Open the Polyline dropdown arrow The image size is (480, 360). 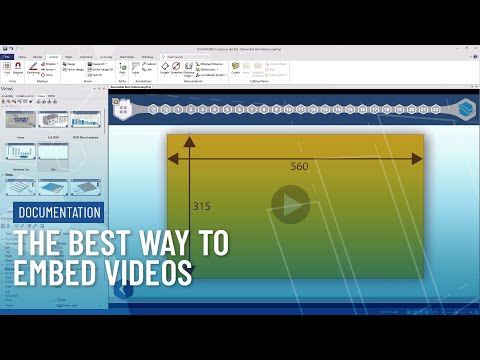(57, 64)
